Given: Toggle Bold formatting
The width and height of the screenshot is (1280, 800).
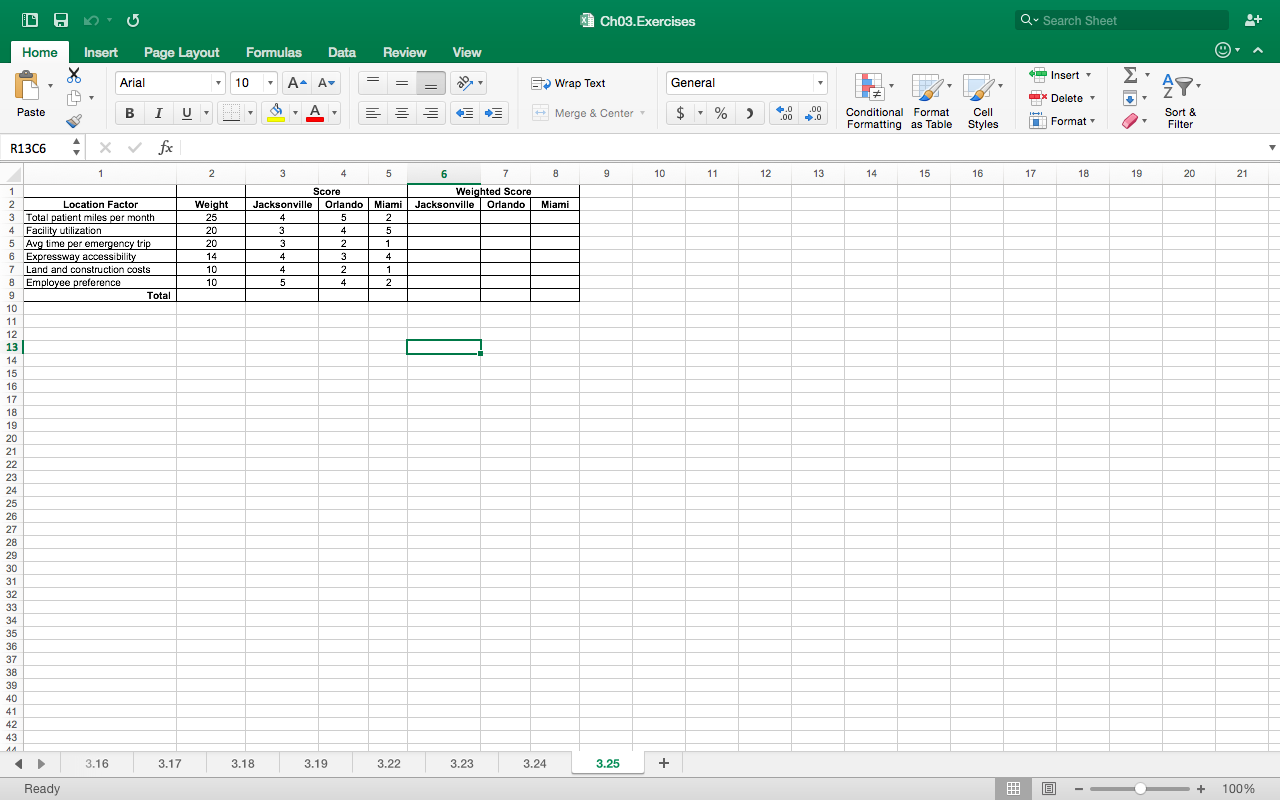Looking at the screenshot, I should point(130,114).
